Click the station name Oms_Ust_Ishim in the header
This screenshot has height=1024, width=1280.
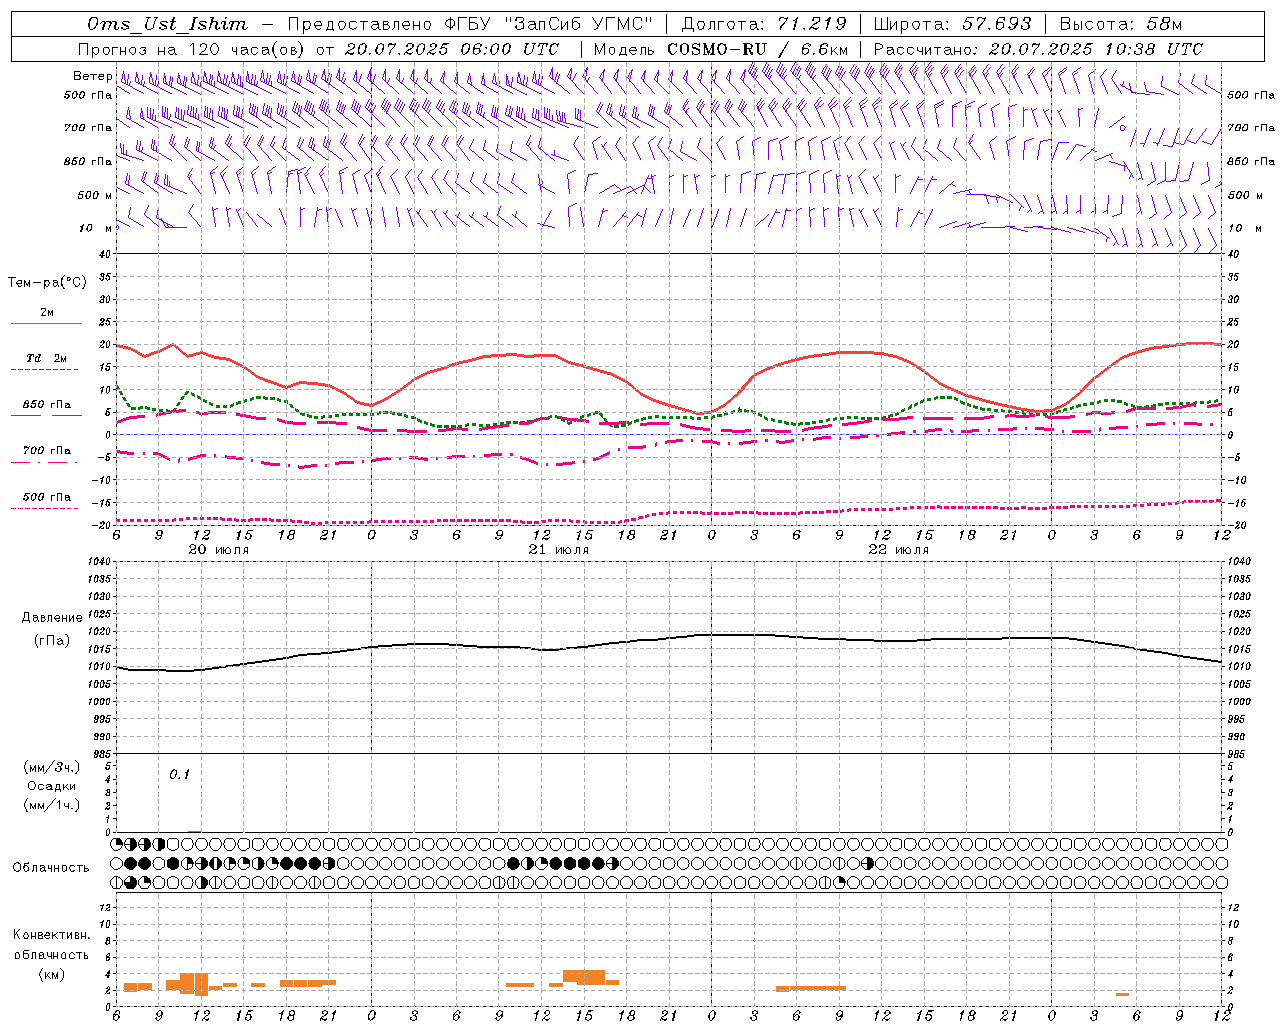click(167, 24)
